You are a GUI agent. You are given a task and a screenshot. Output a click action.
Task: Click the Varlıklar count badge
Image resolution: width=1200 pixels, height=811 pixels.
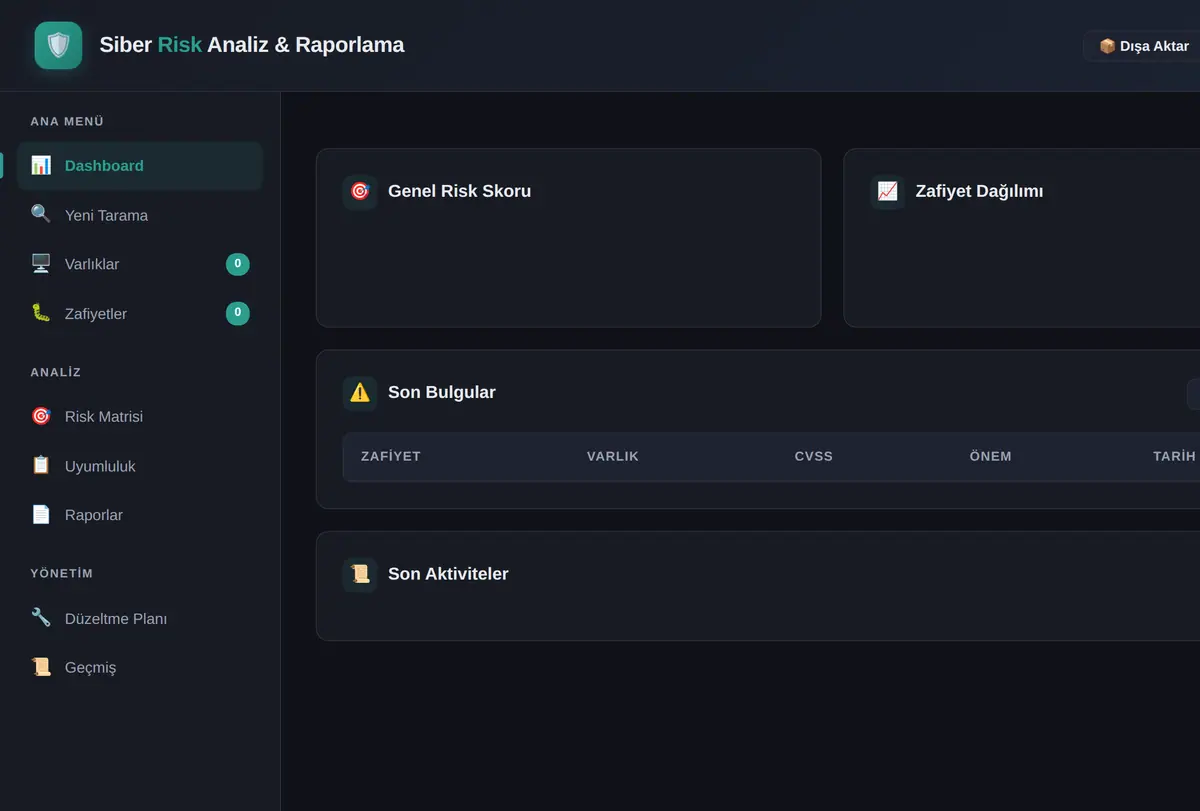(238, 264)
